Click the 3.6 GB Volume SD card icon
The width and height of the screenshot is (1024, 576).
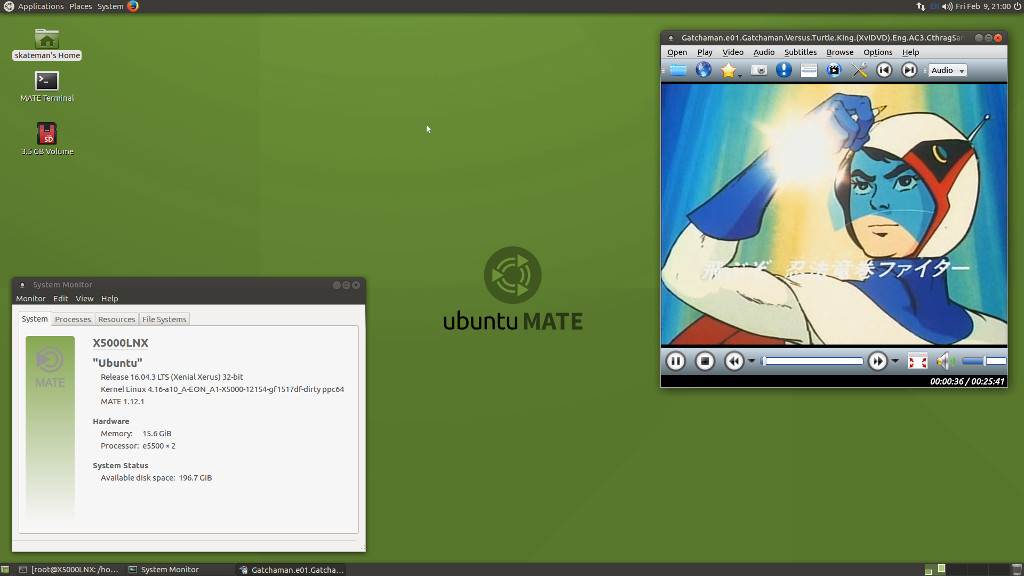[46, 139]
